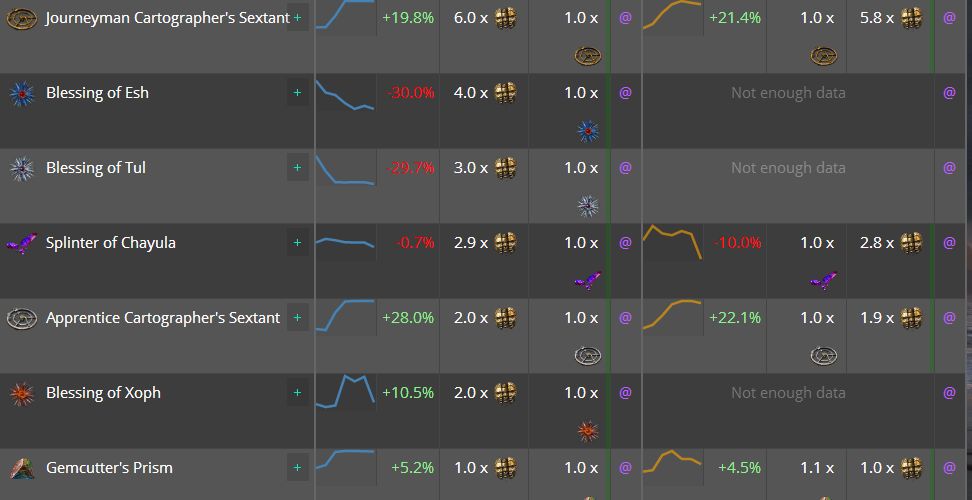Click the rightmost @ symbol in Blessing of Esh row
Screen dimensions: 972x500
[949, 93]
